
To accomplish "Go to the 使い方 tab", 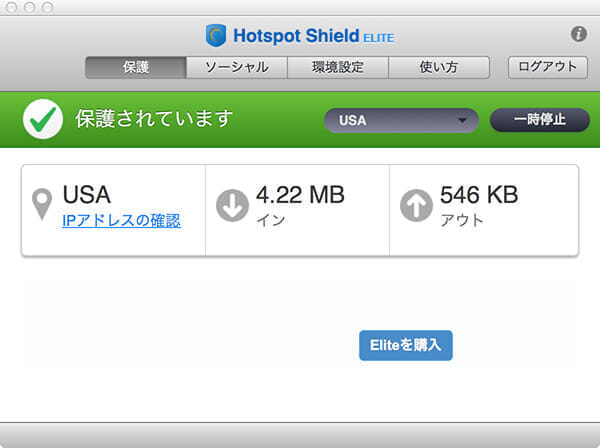I will pos(439,67).
